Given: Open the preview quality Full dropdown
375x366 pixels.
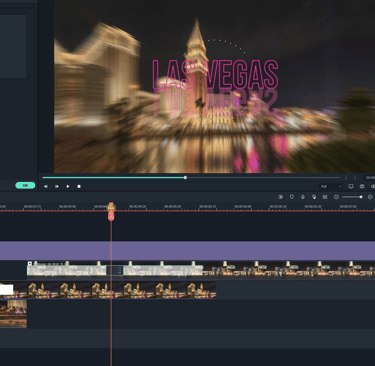Looking at the screenshot, I should pos(331,187).
